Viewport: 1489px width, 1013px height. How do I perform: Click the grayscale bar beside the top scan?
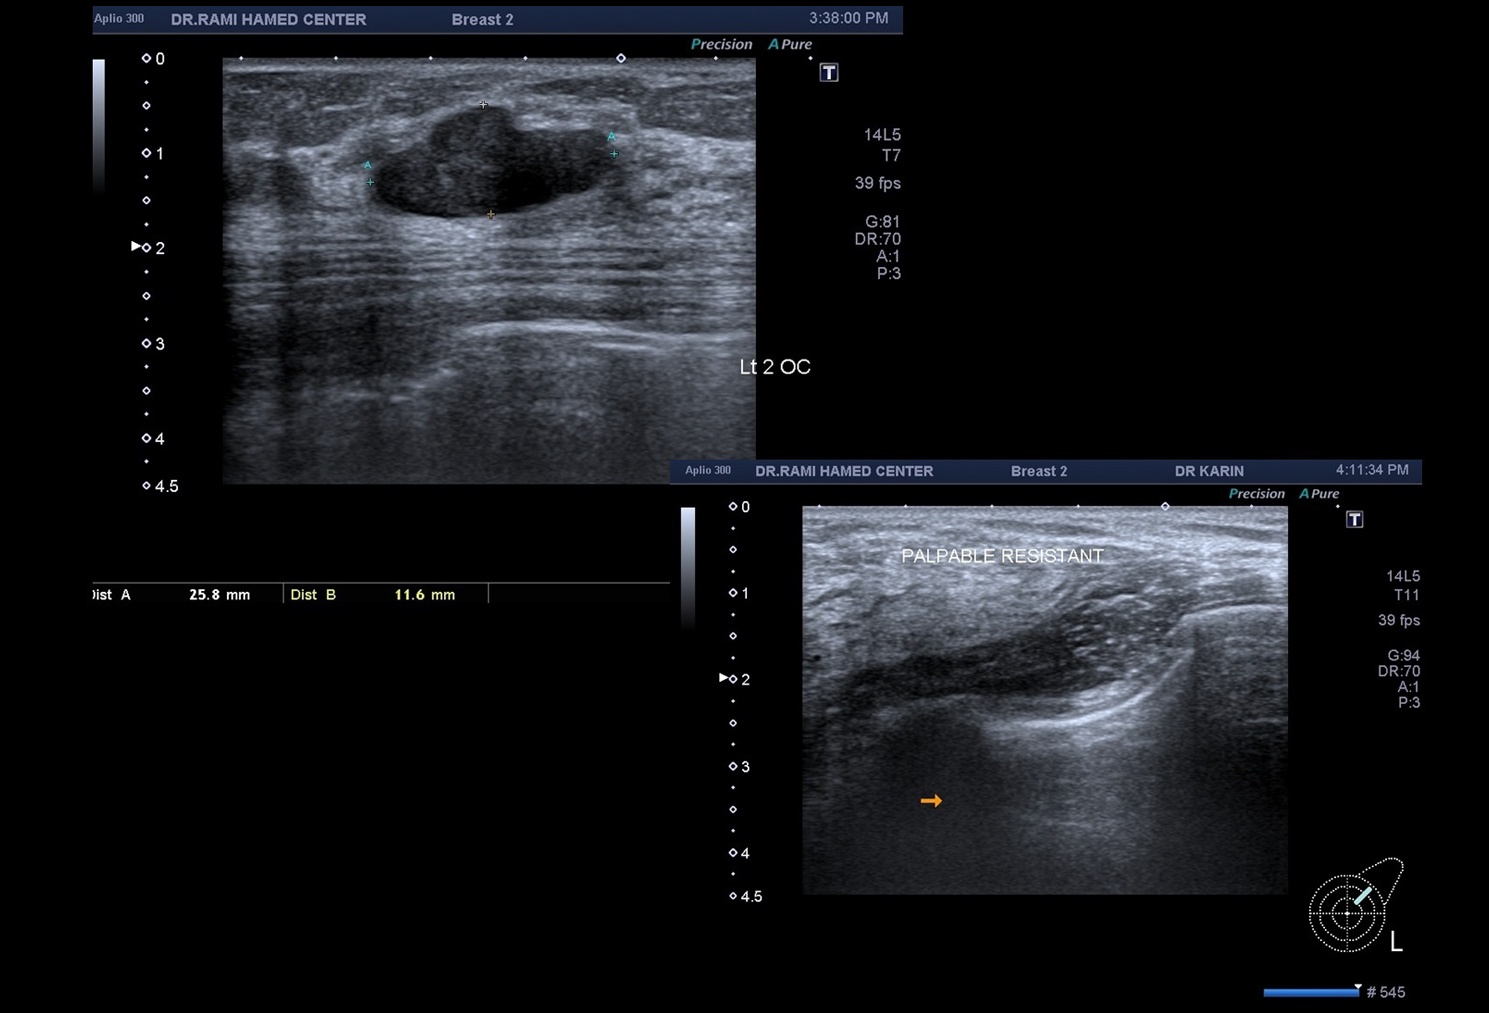(x=99, y=125)
